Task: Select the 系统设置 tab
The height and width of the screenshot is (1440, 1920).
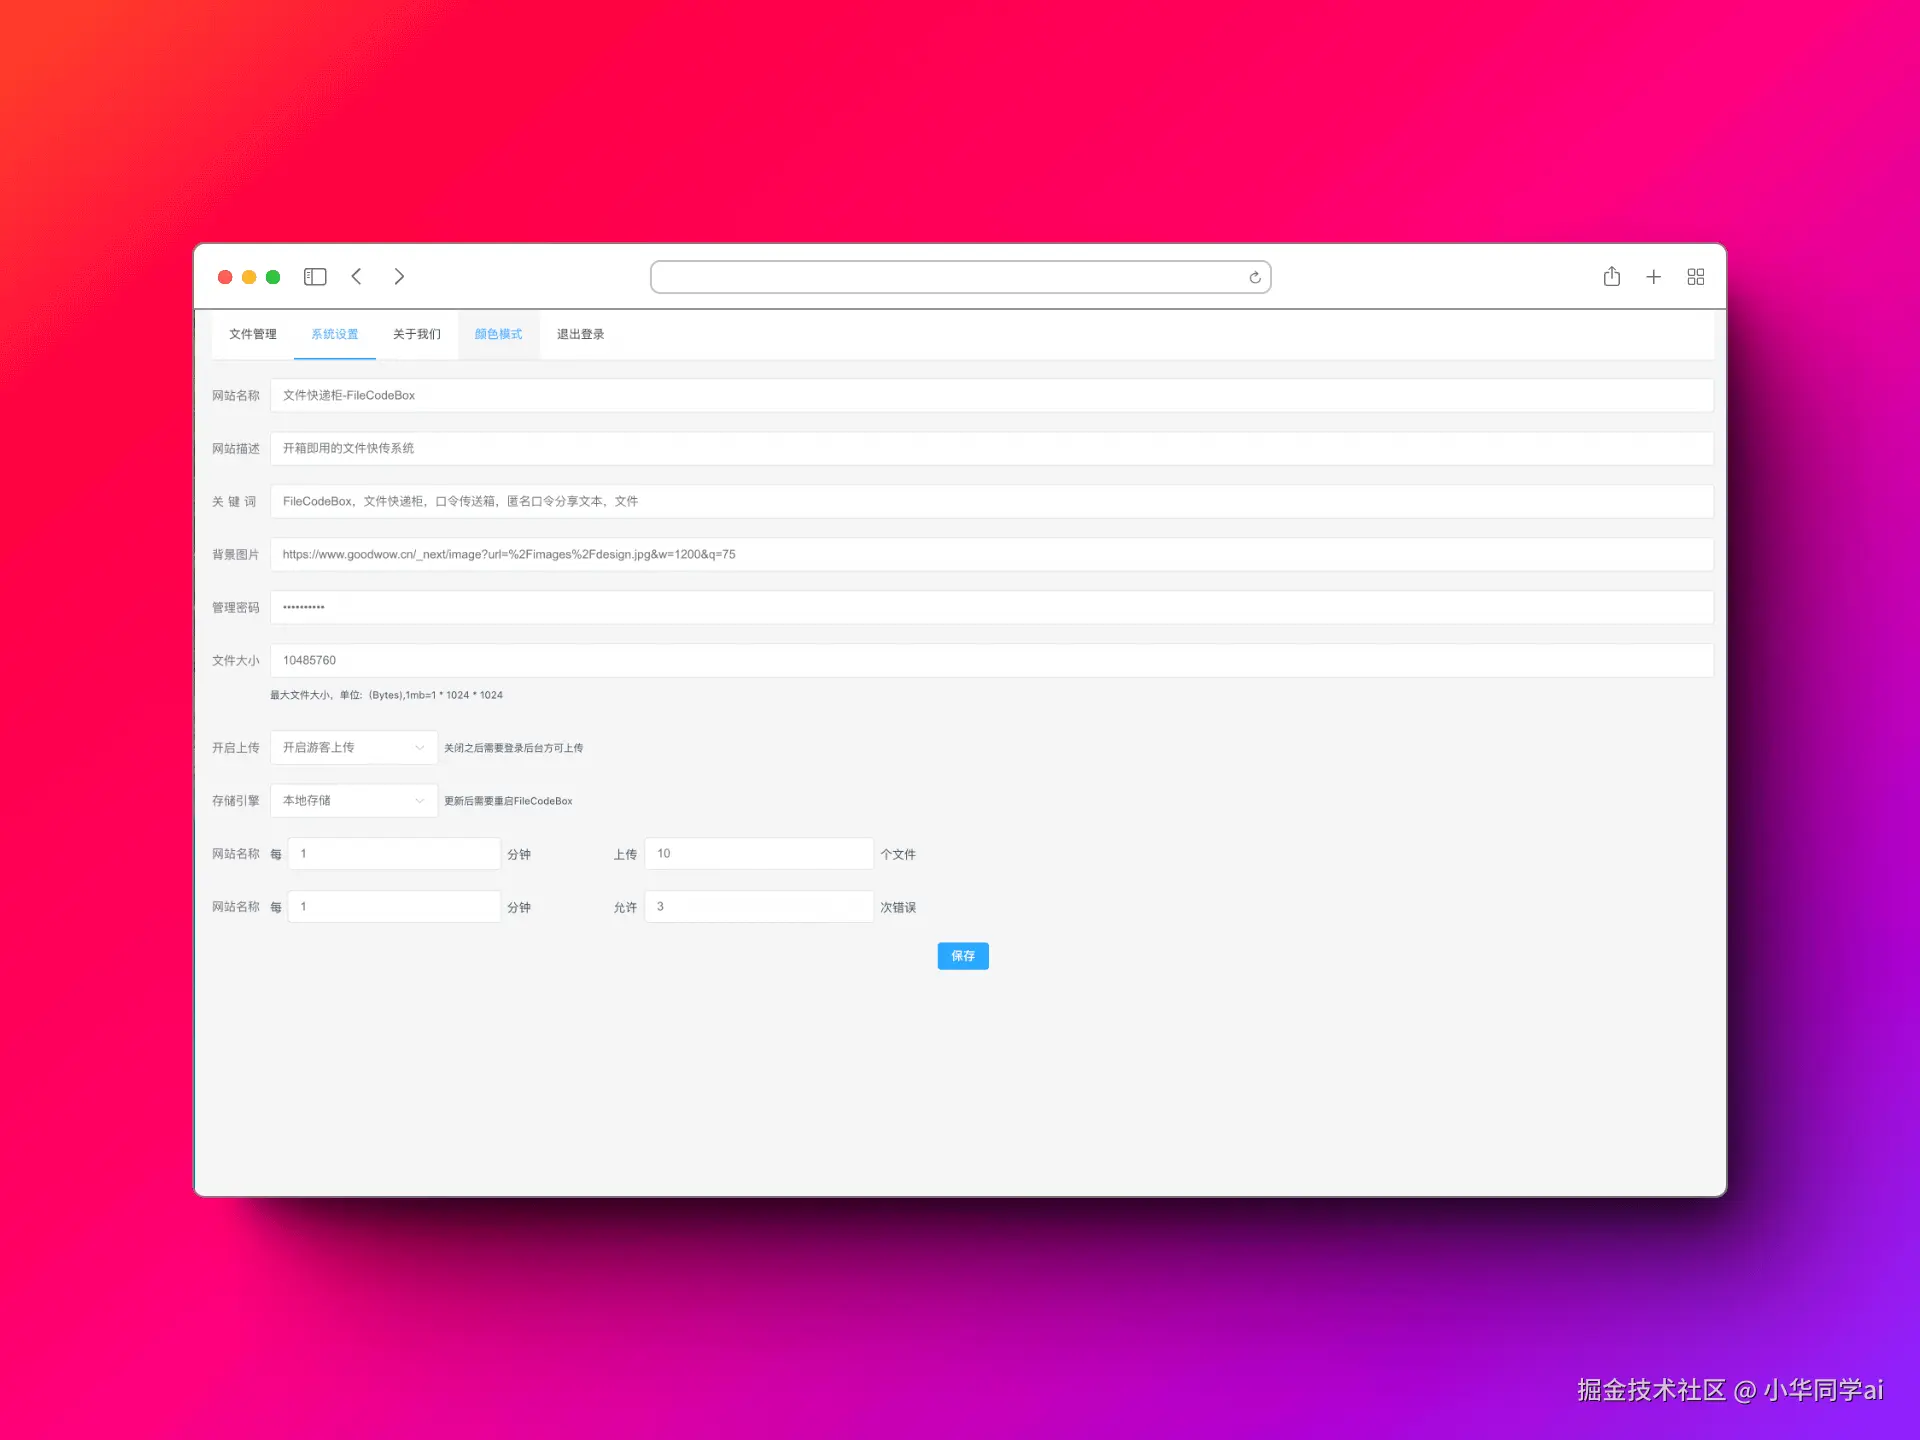Action: (x=334, y=334)
